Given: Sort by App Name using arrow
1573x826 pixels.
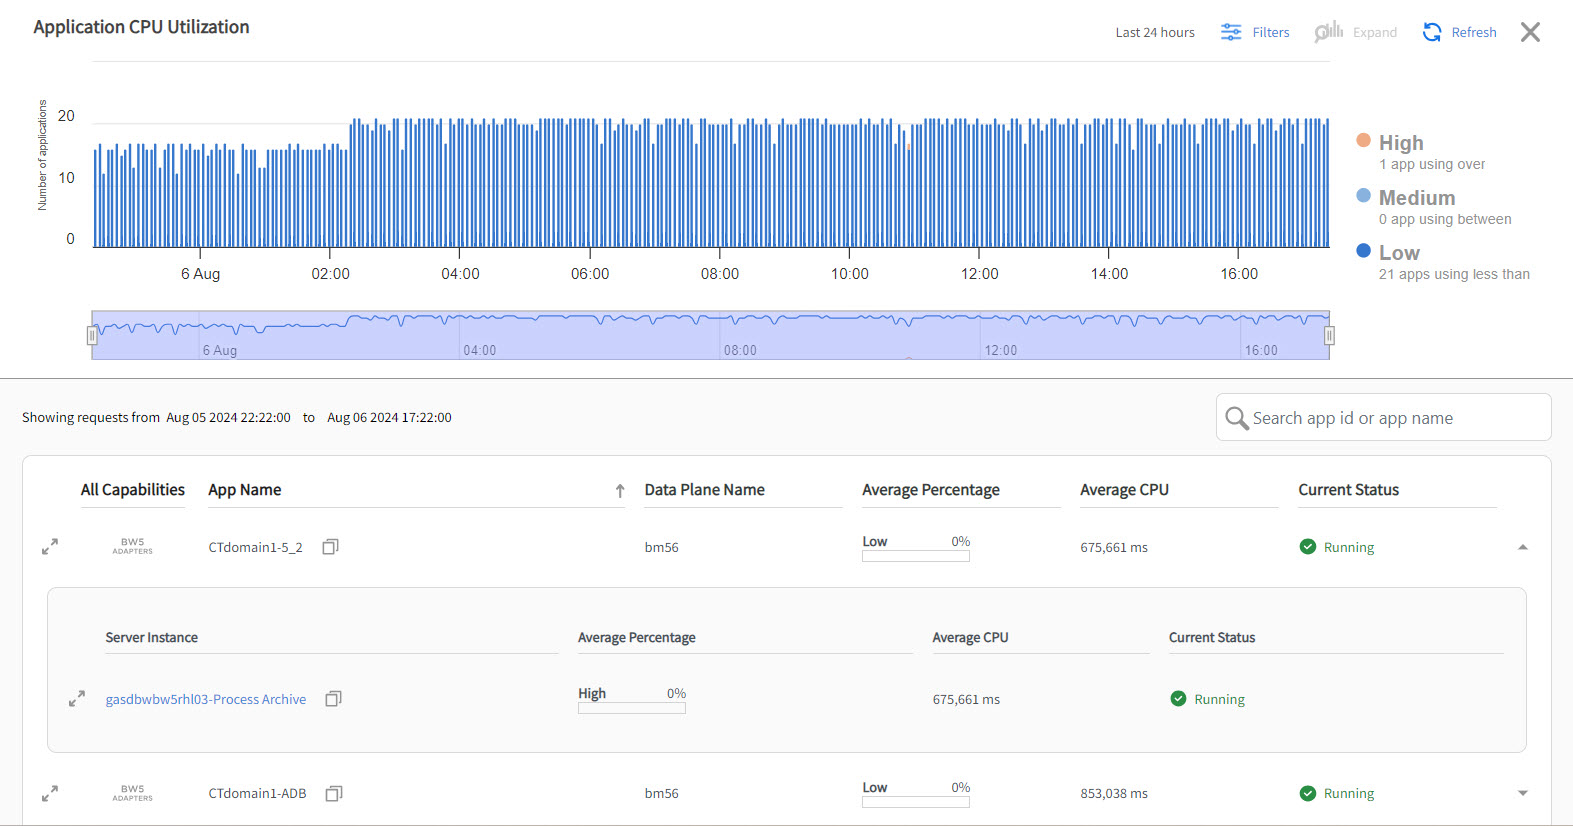Looking at the screenshot, I should pos(620,490).
